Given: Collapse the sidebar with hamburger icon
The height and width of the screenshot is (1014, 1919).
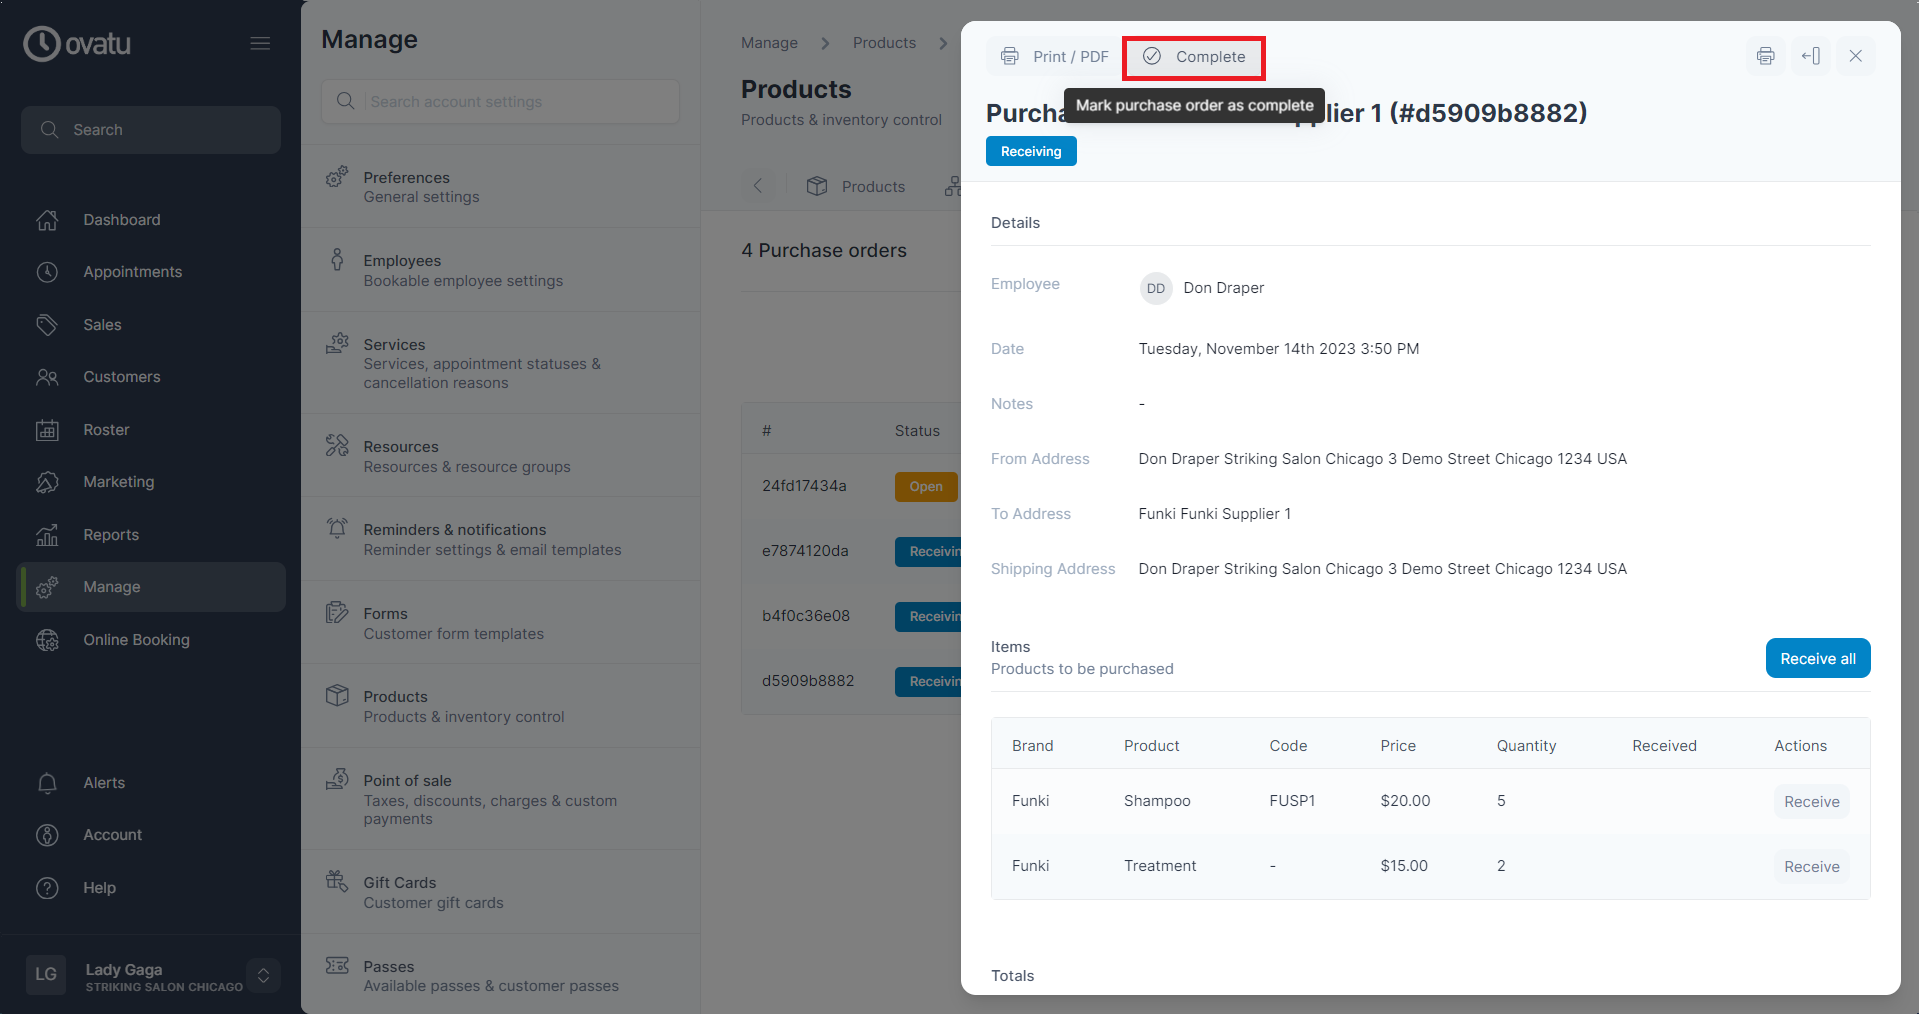Looking at the screenshot, I should (x=260, y=42).
